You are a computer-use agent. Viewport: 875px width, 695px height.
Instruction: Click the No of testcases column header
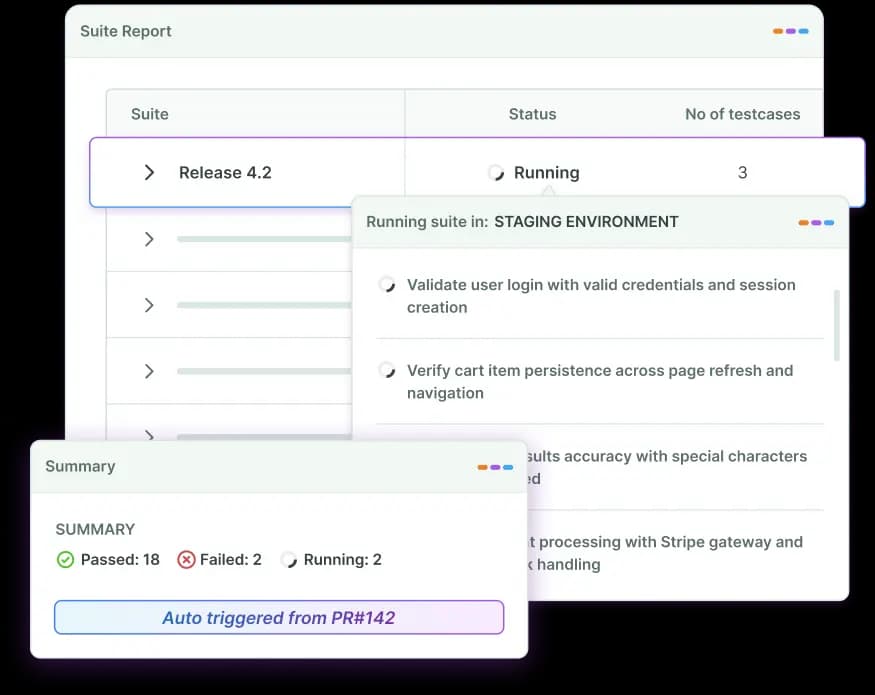[x=743, y=114]
